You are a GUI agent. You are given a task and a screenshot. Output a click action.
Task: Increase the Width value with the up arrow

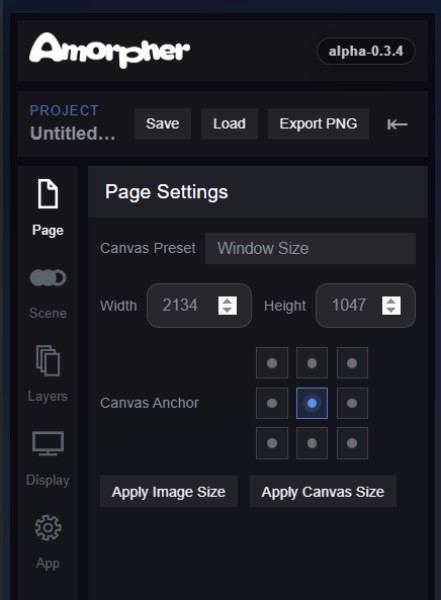point(227,301)
